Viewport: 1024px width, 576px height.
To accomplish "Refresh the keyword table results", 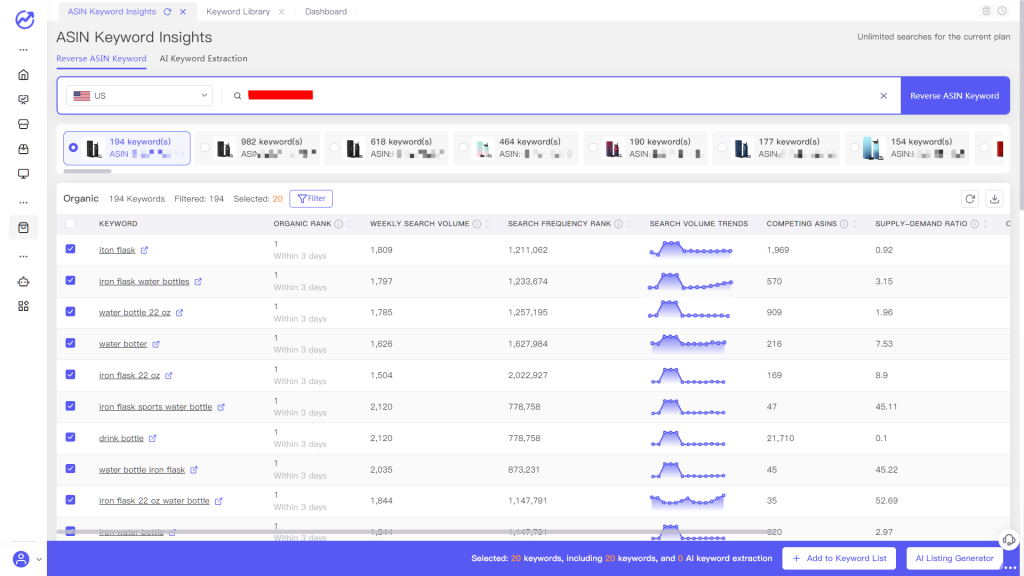I will pyautogui.click(x=970, y=199).
